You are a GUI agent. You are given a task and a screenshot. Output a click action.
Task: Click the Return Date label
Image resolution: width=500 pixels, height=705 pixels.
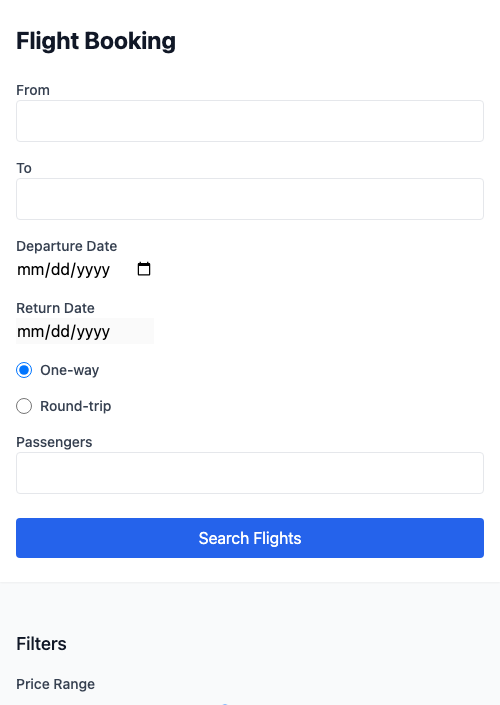(x=55, y=308)
